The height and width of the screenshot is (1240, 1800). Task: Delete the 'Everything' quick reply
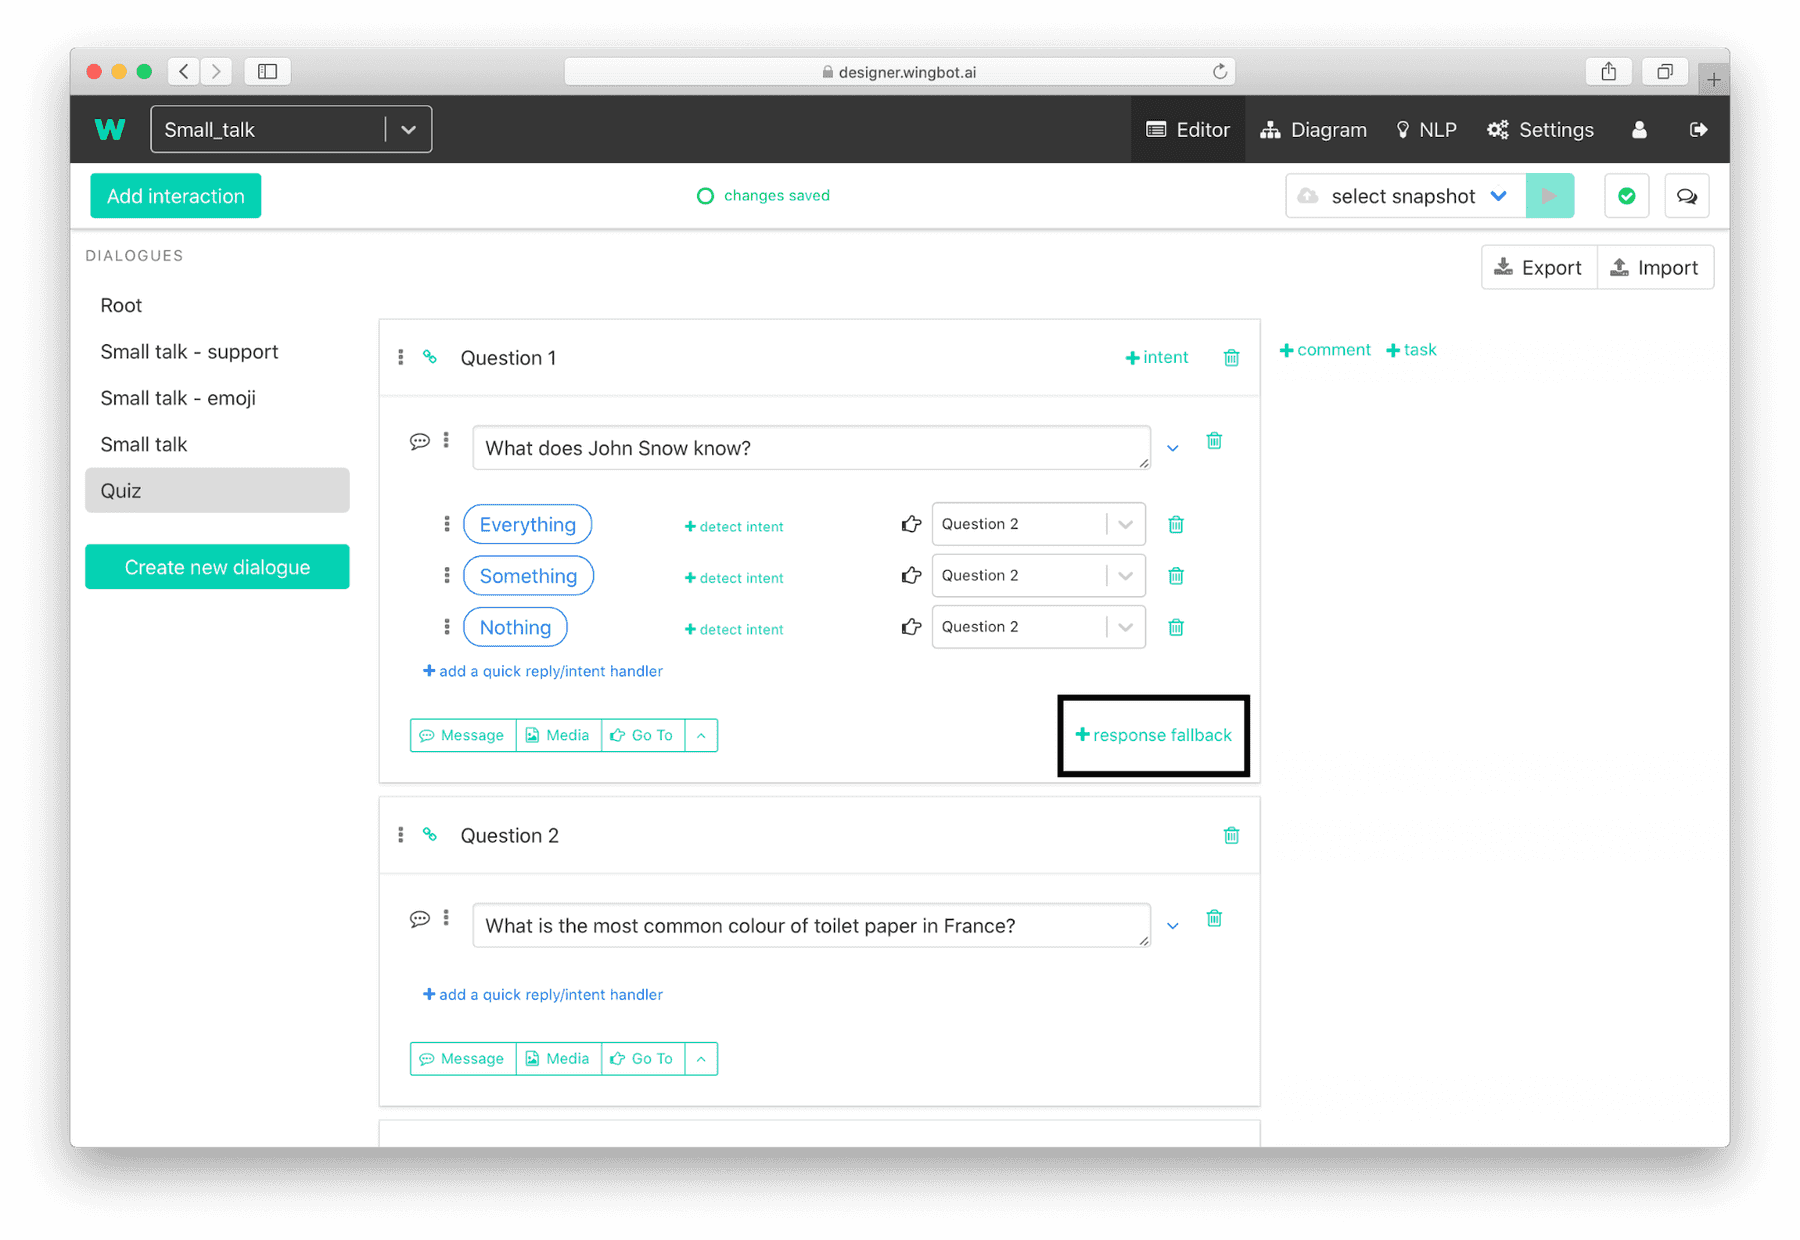coord(1176,525)
